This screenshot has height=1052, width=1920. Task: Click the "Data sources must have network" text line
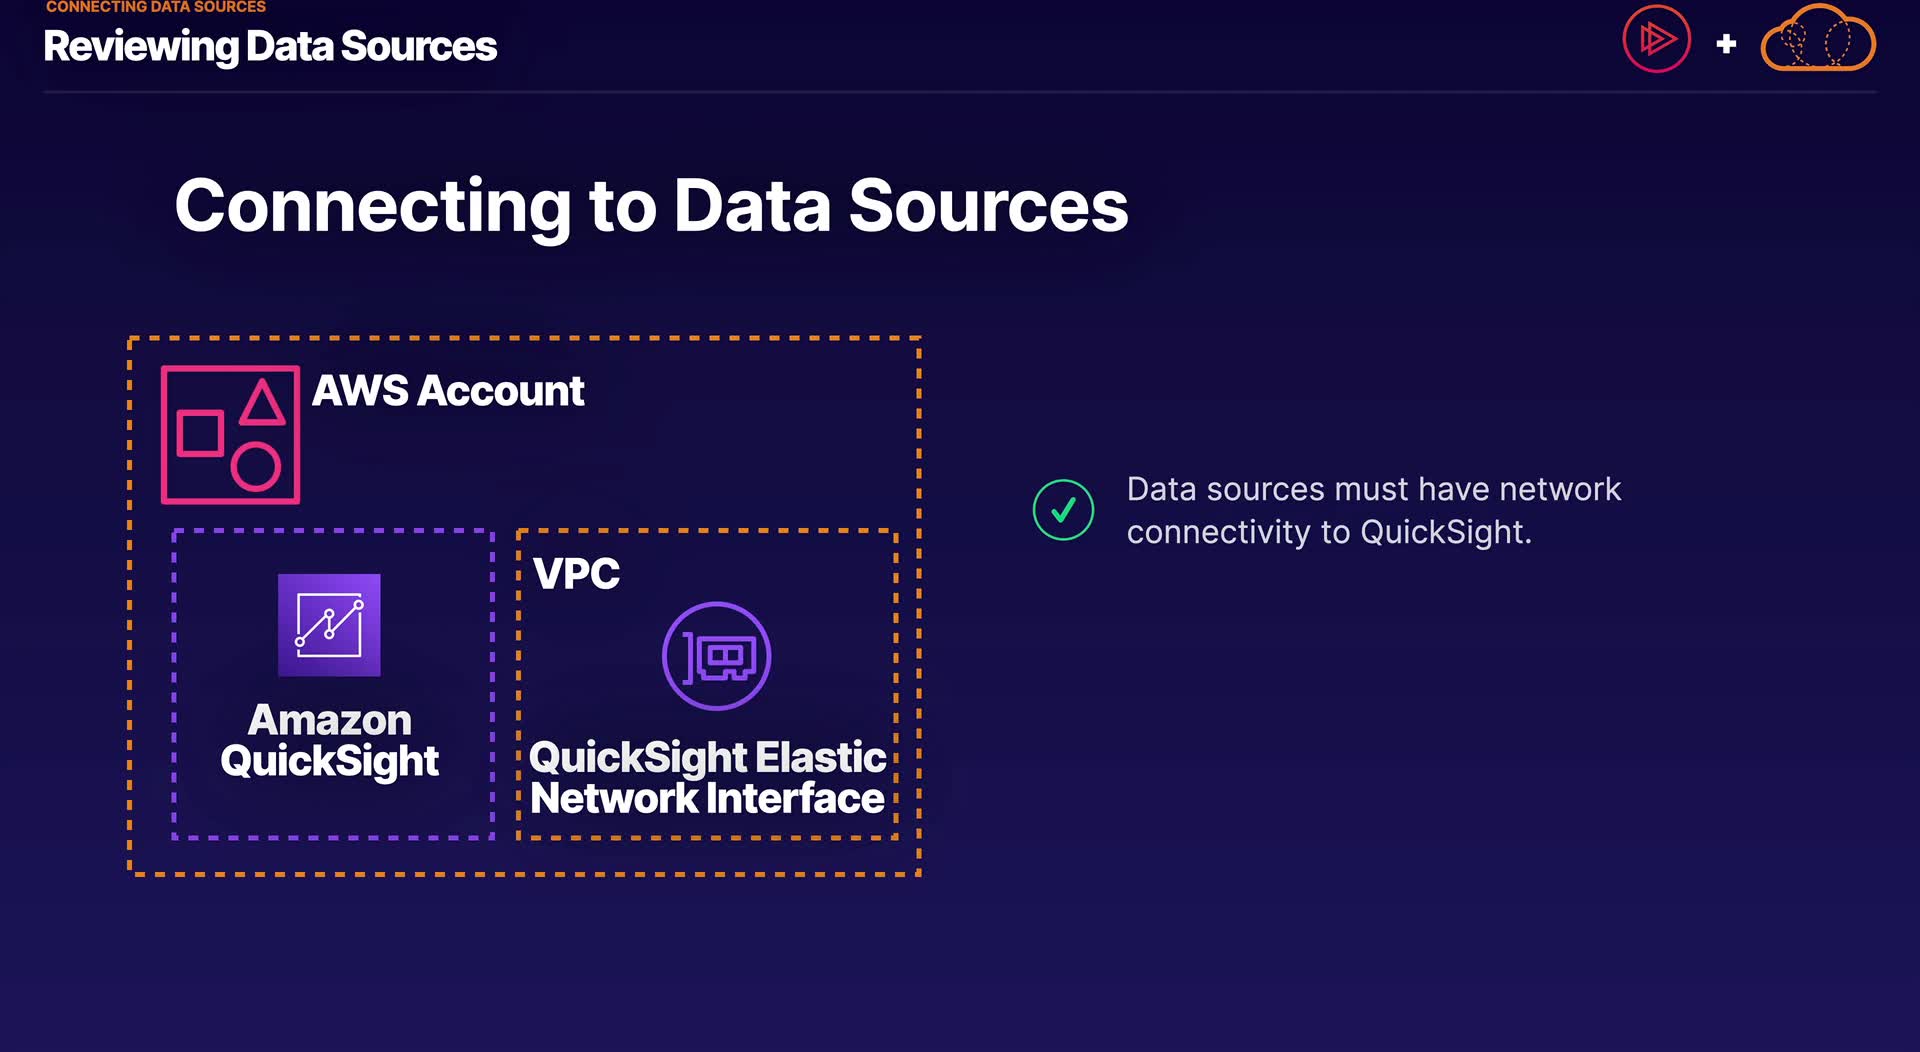pos(1373,489)
